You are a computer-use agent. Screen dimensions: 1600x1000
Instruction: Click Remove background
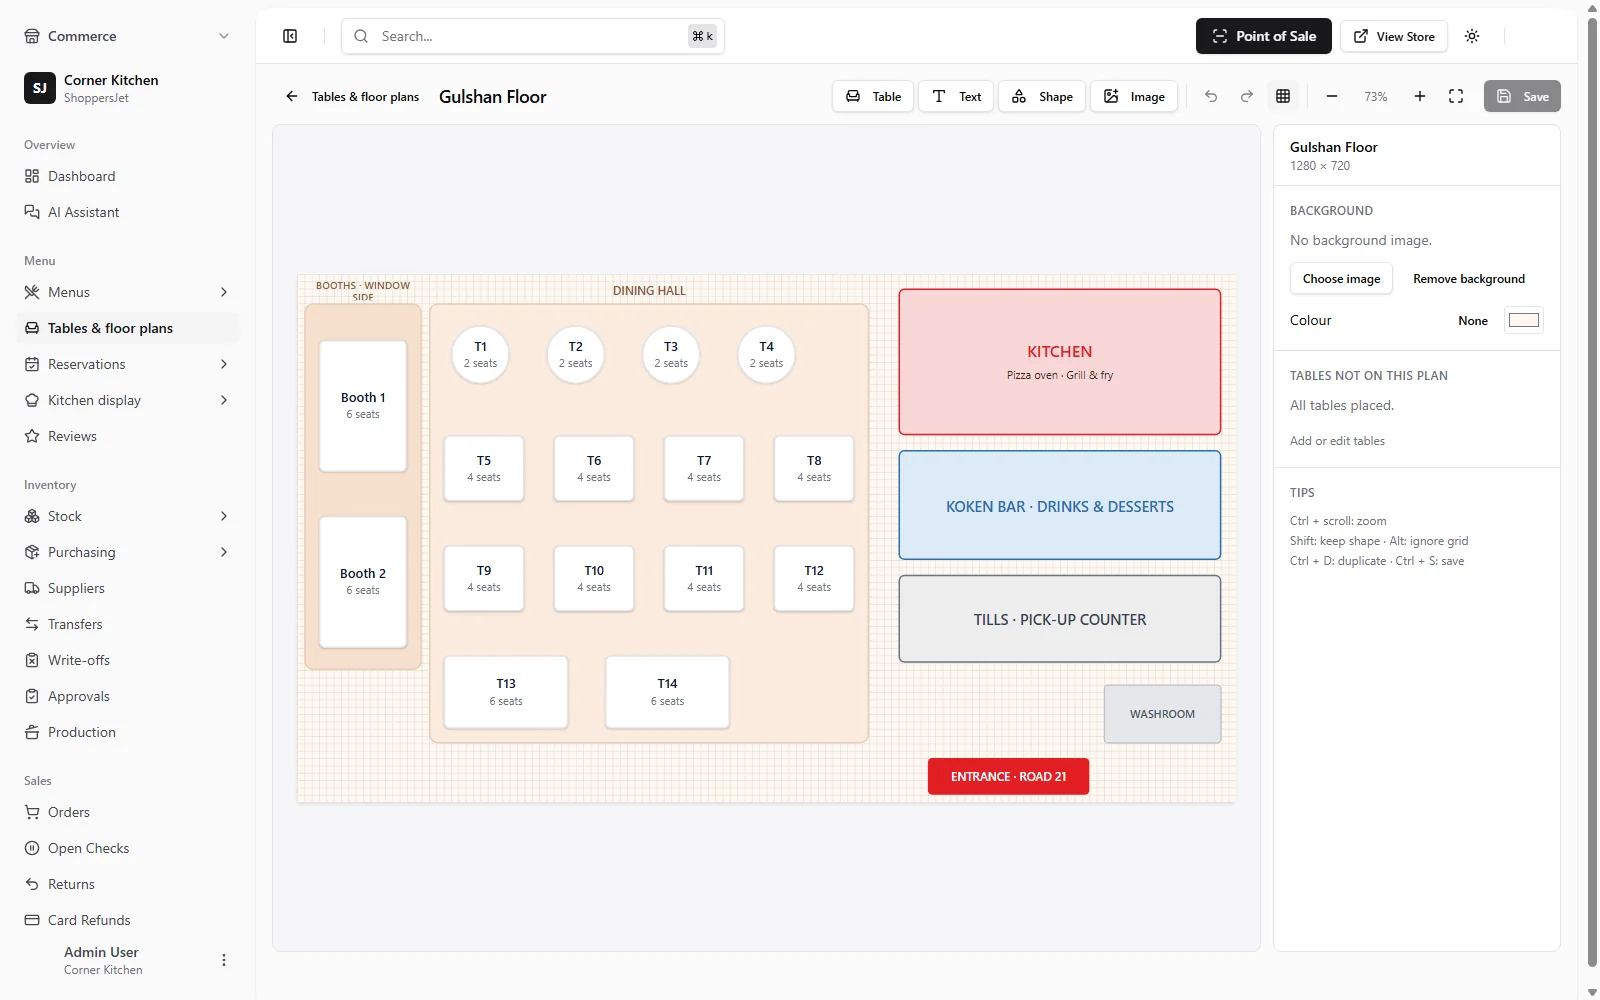coord(1469,278)
